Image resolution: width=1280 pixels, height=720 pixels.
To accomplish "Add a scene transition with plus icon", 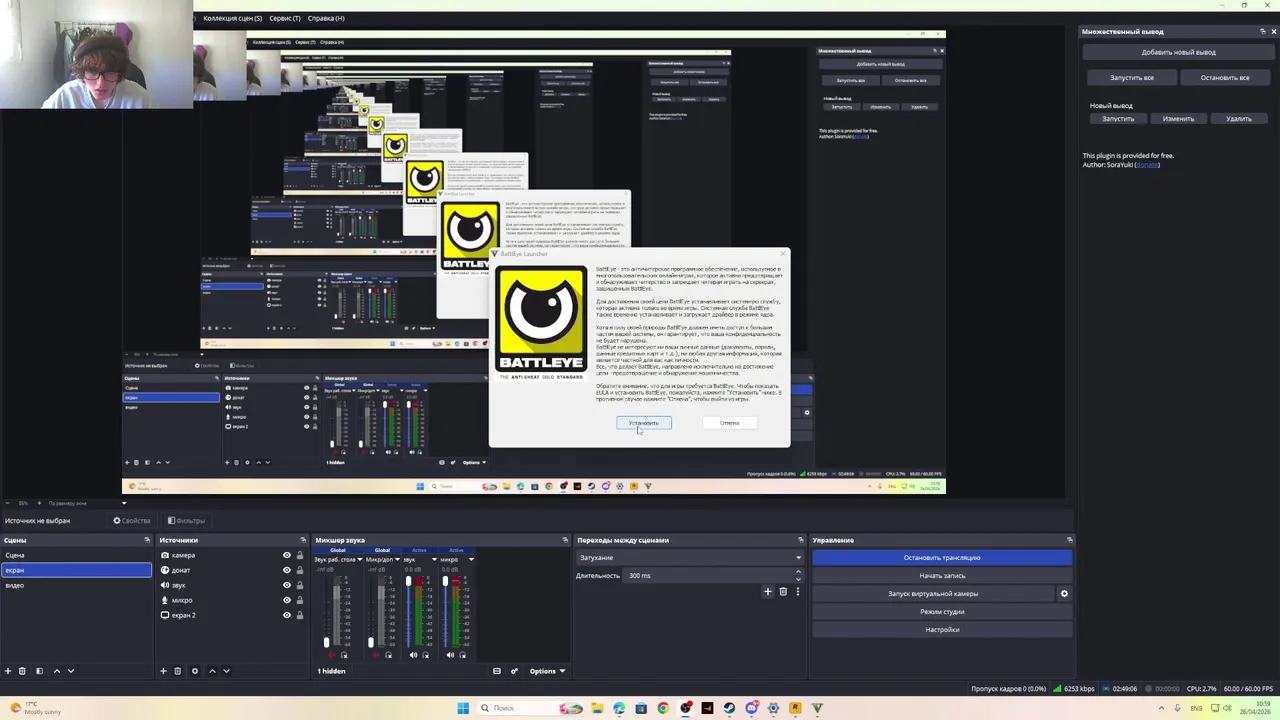I will point(768,591).
